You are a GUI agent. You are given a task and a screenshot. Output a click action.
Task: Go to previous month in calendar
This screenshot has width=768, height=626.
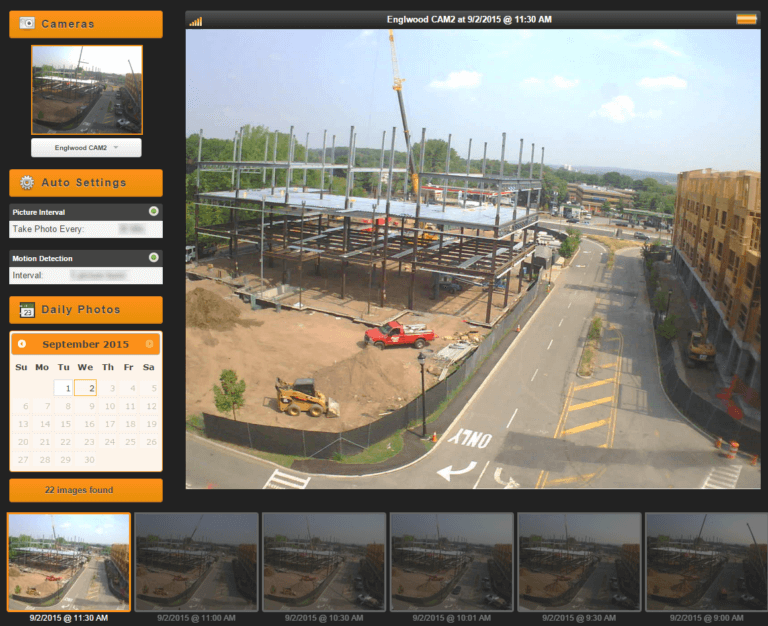coord(22,344)
